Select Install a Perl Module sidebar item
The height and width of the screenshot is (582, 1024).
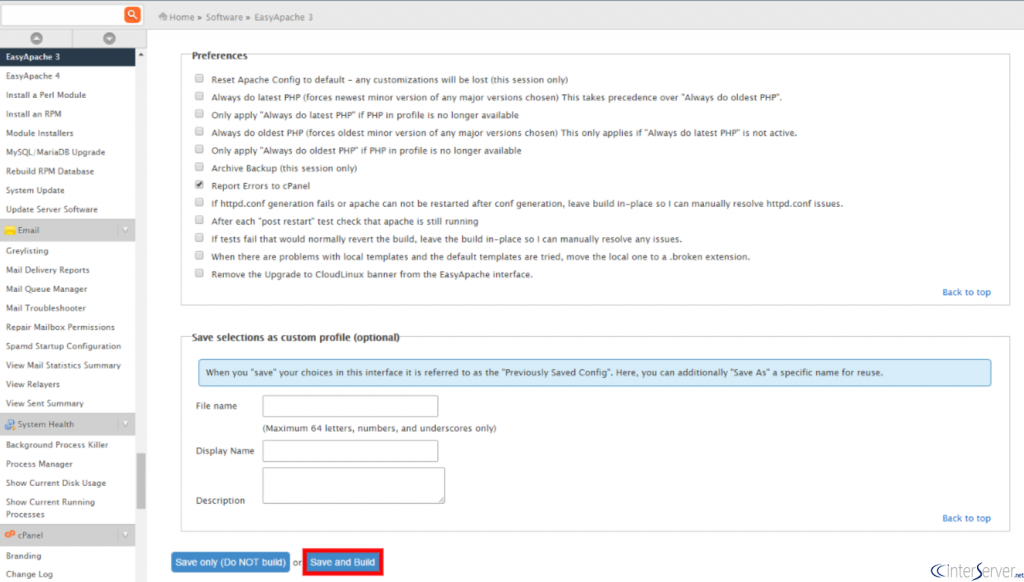coord(46,95)
